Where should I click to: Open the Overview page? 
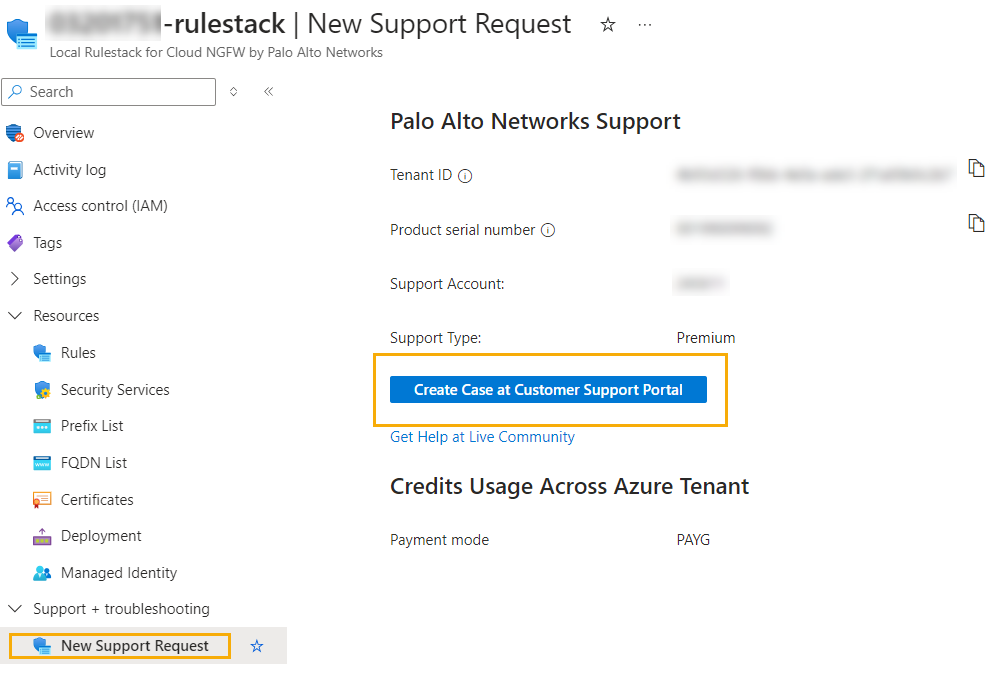pos(63,133)
